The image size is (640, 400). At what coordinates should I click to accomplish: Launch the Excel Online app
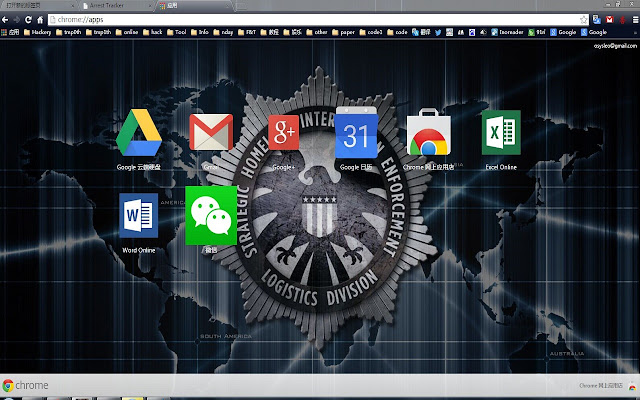(501, 133)
